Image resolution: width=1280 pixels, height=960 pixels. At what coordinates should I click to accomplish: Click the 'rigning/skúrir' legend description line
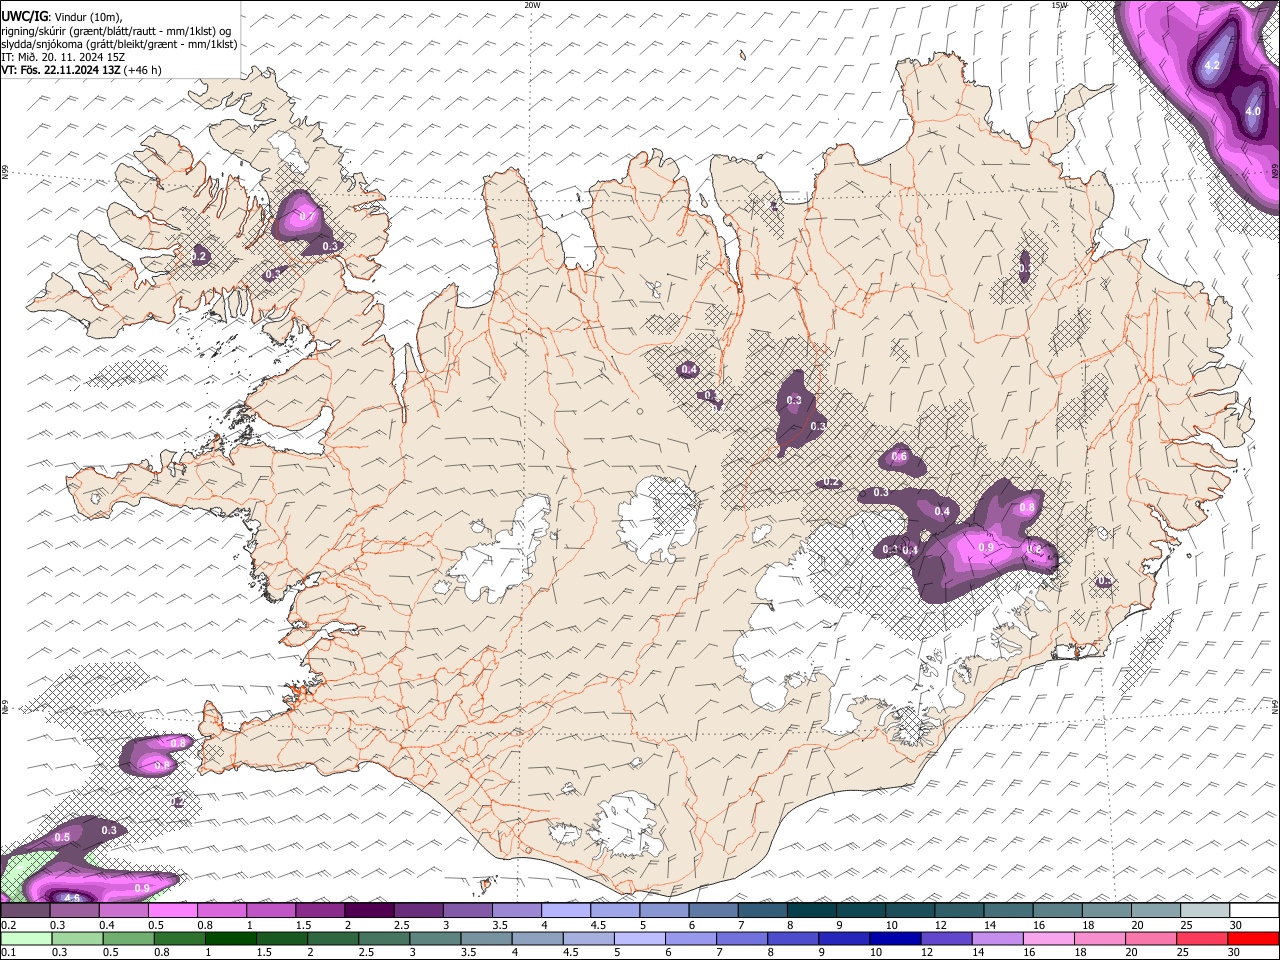click(118, 30)
